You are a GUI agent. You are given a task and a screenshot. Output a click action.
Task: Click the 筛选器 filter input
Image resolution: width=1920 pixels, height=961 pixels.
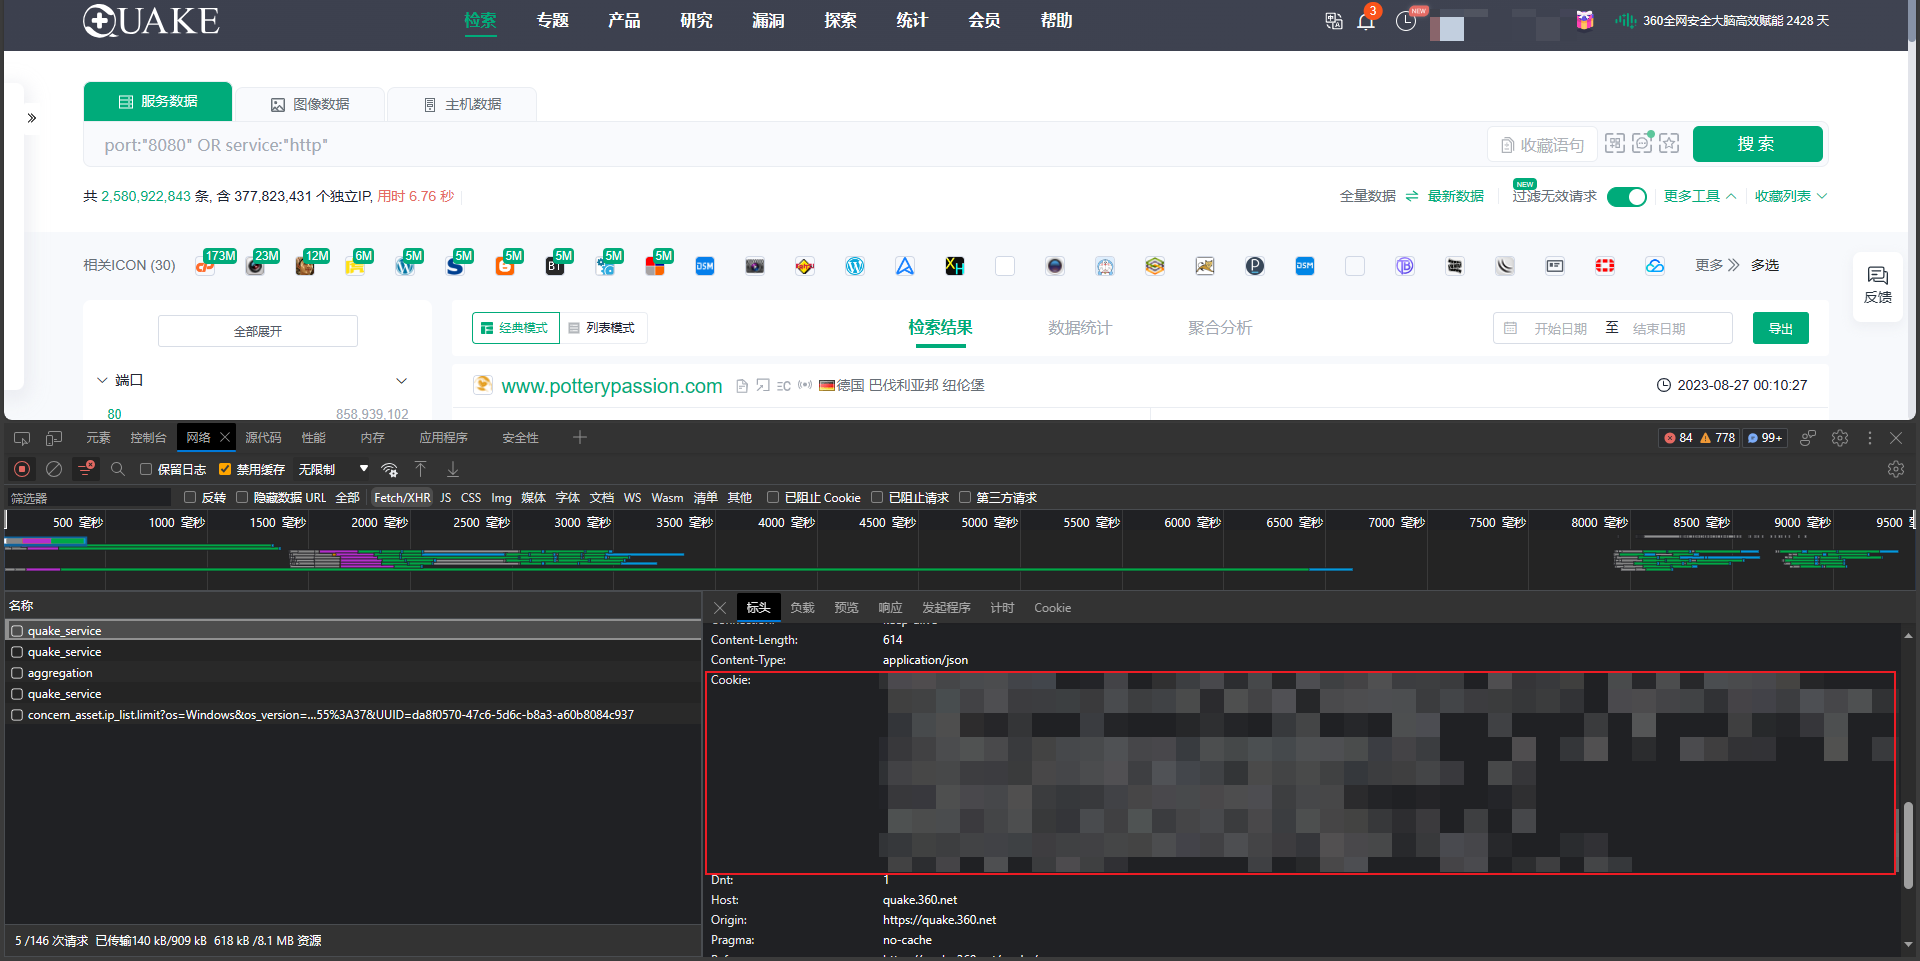88,497
